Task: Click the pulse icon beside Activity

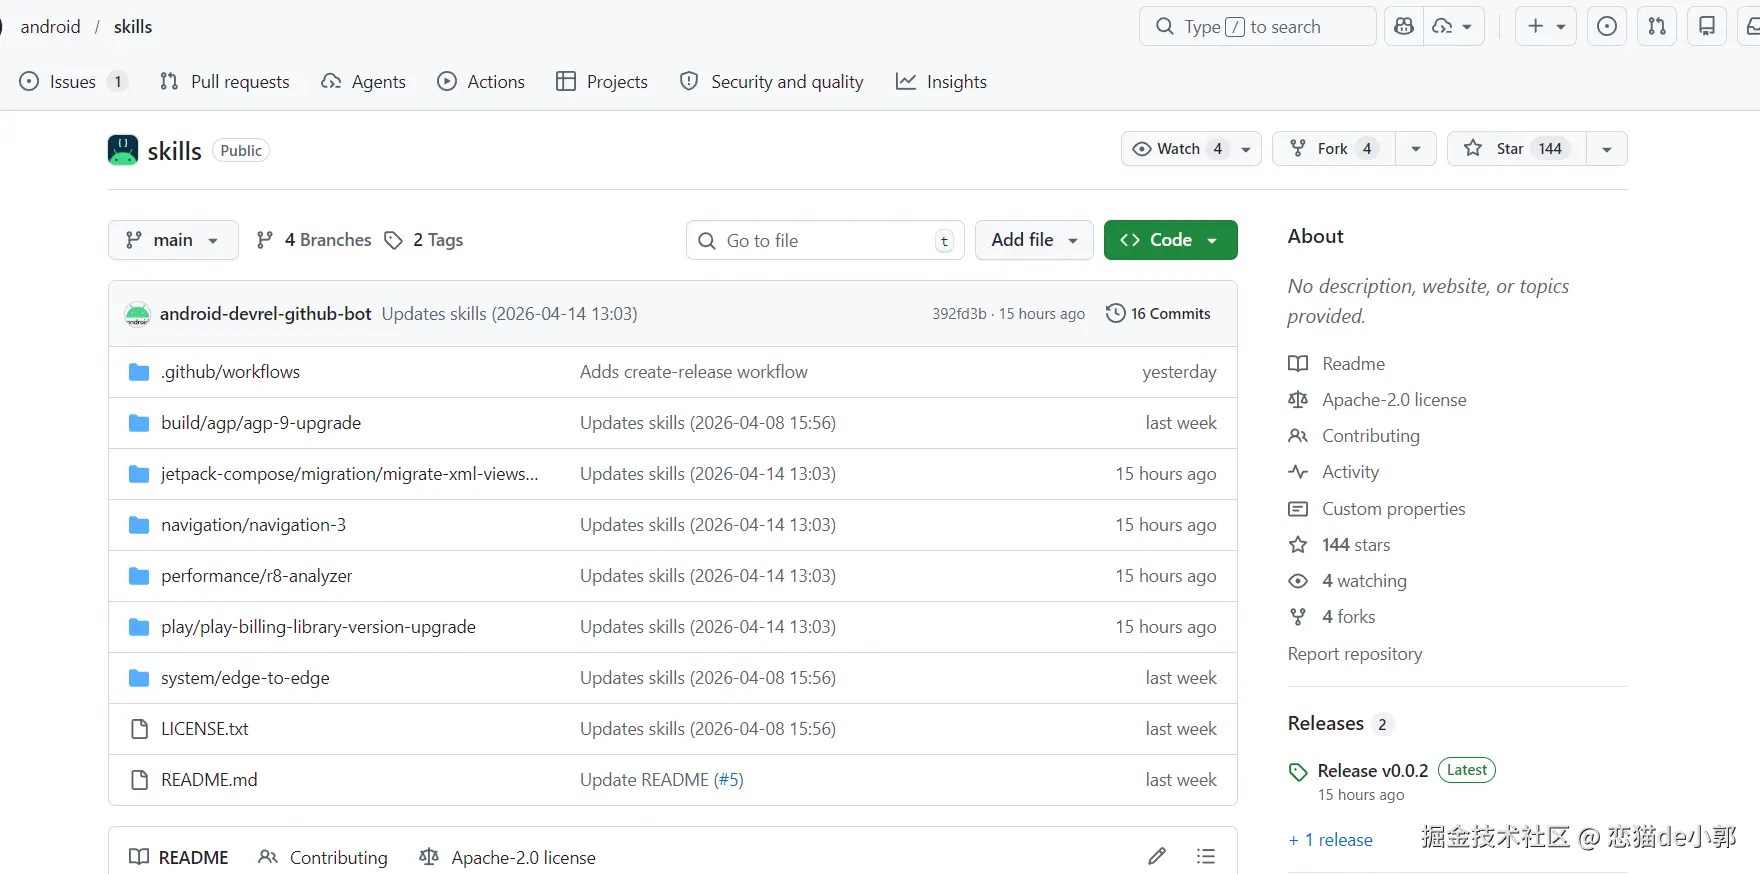Action: [1298, 472]
